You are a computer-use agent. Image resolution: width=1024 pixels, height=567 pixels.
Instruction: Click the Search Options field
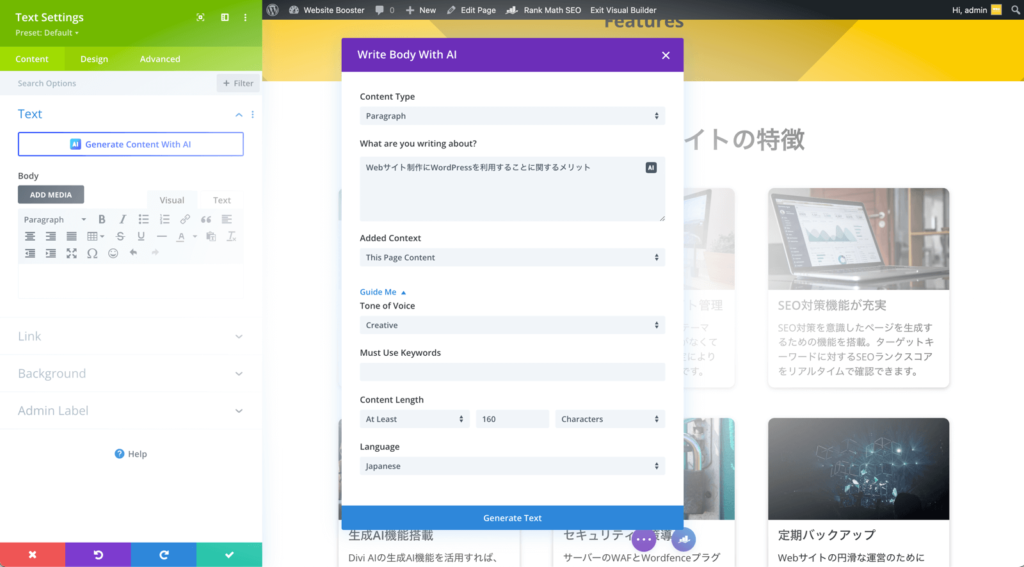pyautogui.click(x=108, y=83)
